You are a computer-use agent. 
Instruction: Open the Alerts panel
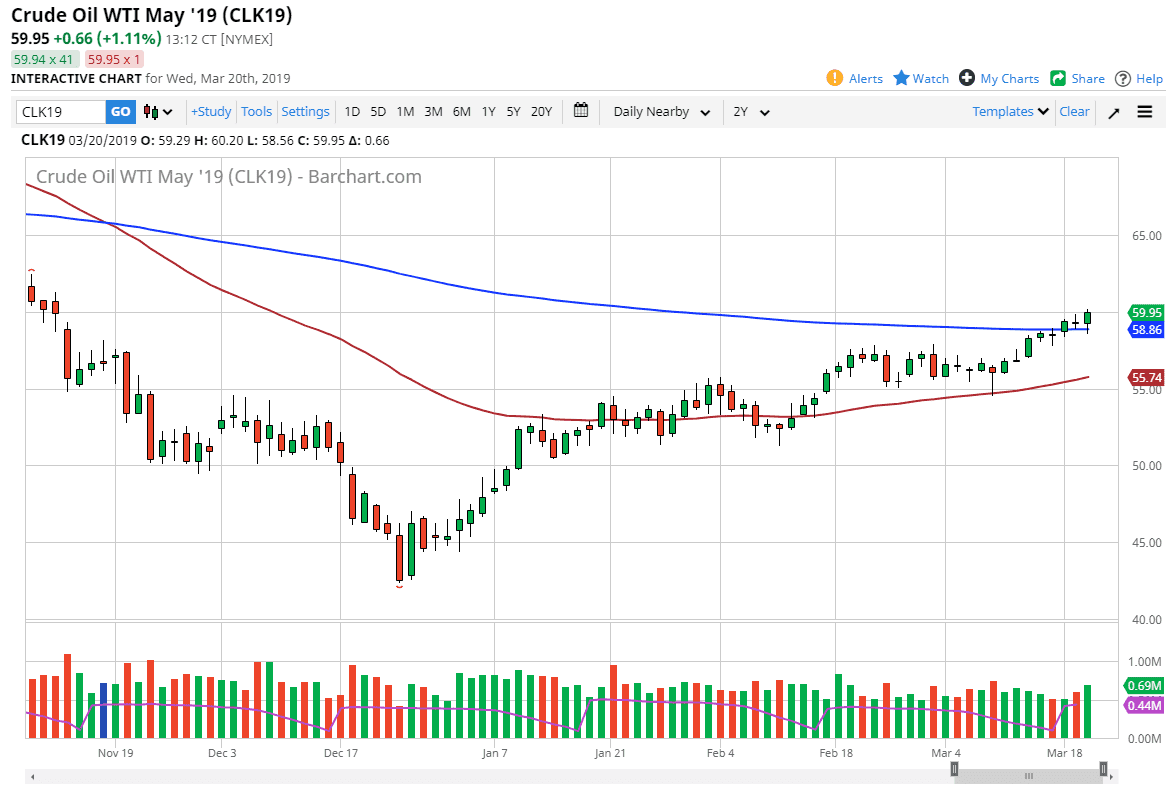pos(855,78)
